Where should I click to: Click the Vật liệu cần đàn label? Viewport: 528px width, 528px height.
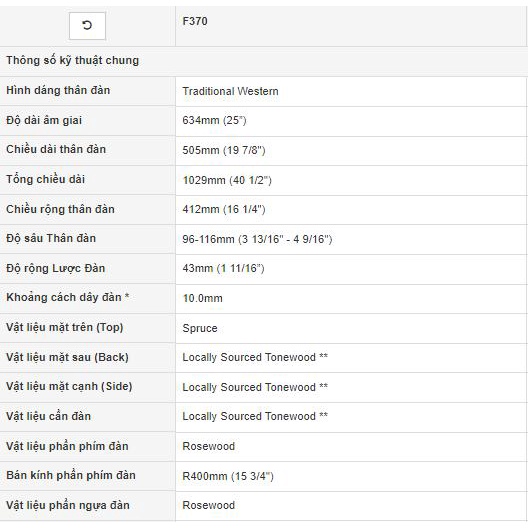click(x=48, y=416)
